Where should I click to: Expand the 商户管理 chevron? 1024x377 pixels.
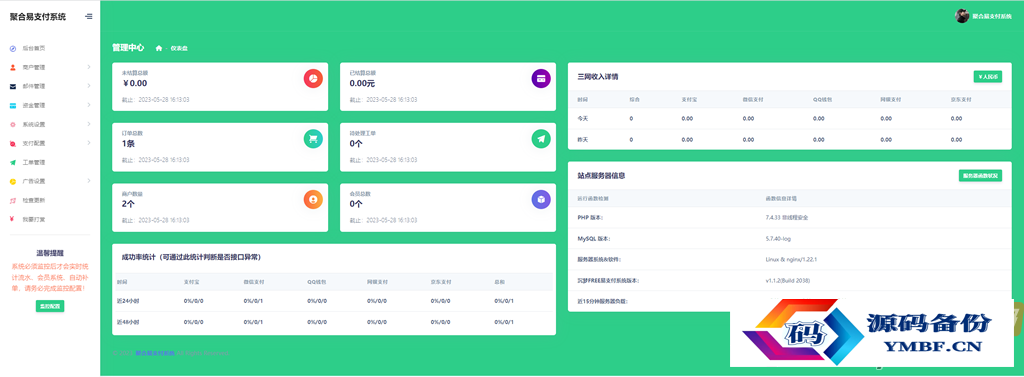(89, 67)
